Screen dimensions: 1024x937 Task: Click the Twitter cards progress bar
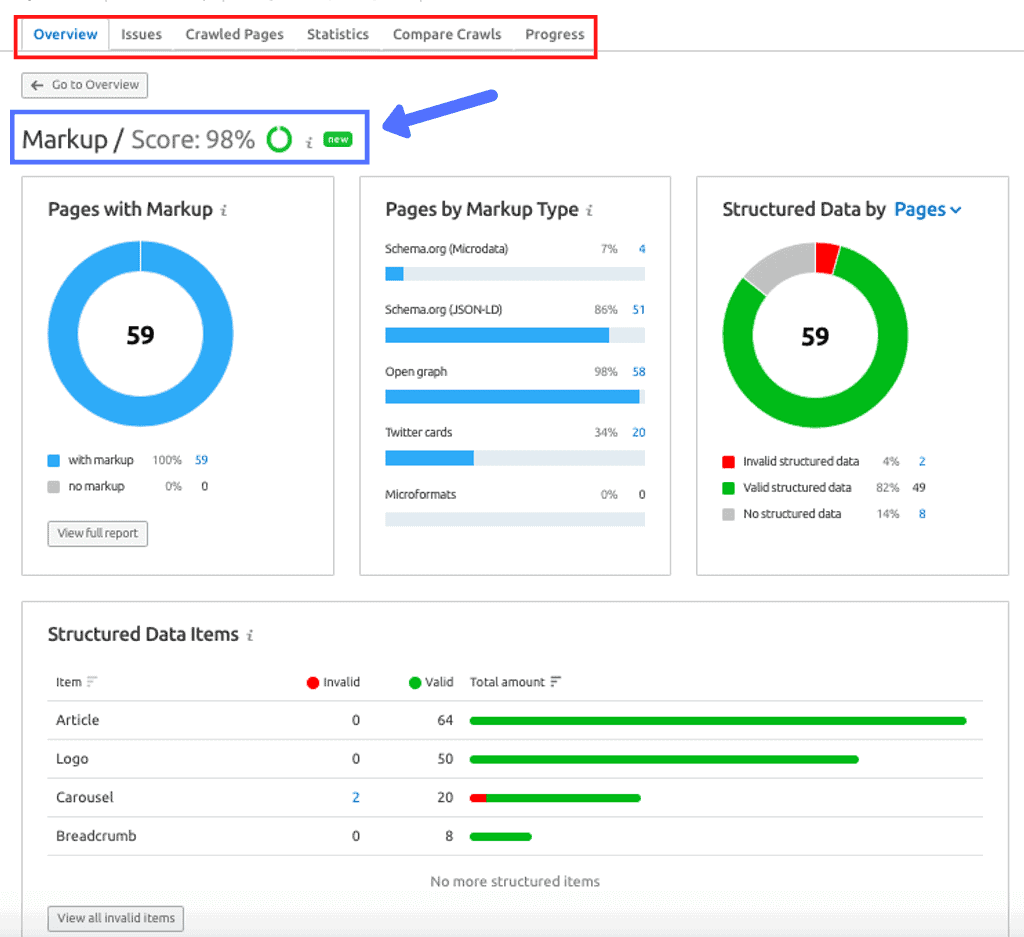[515, 458]
